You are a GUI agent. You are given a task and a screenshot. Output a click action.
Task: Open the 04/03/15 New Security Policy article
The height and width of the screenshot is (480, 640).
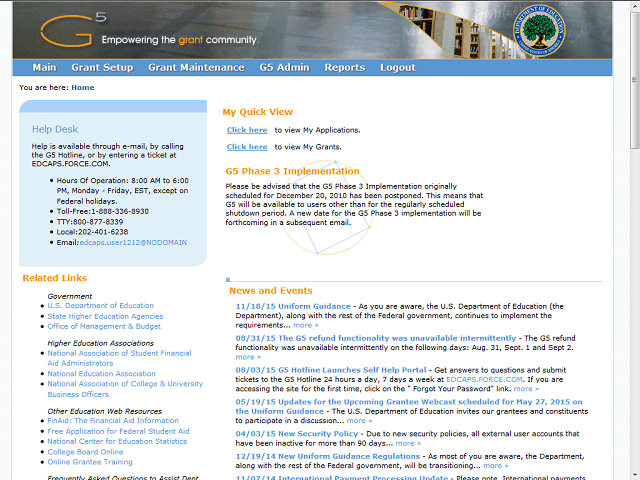[296, 434]
